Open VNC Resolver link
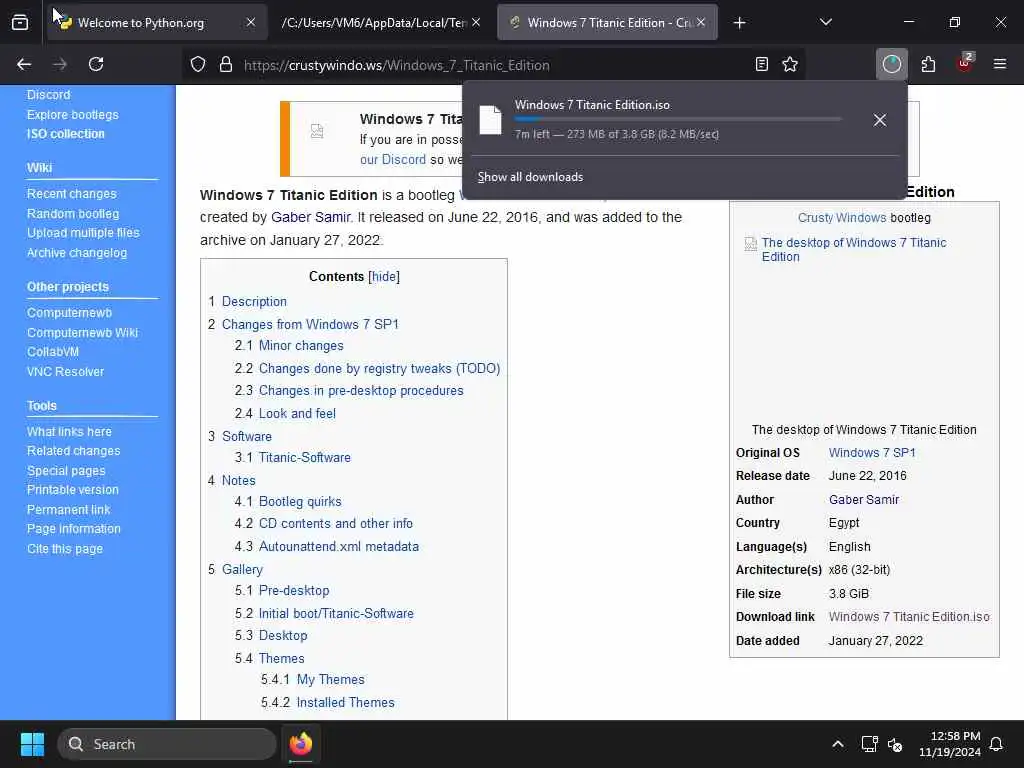The width and height of the screenshot is (1024, 768). tap(65, 372)
